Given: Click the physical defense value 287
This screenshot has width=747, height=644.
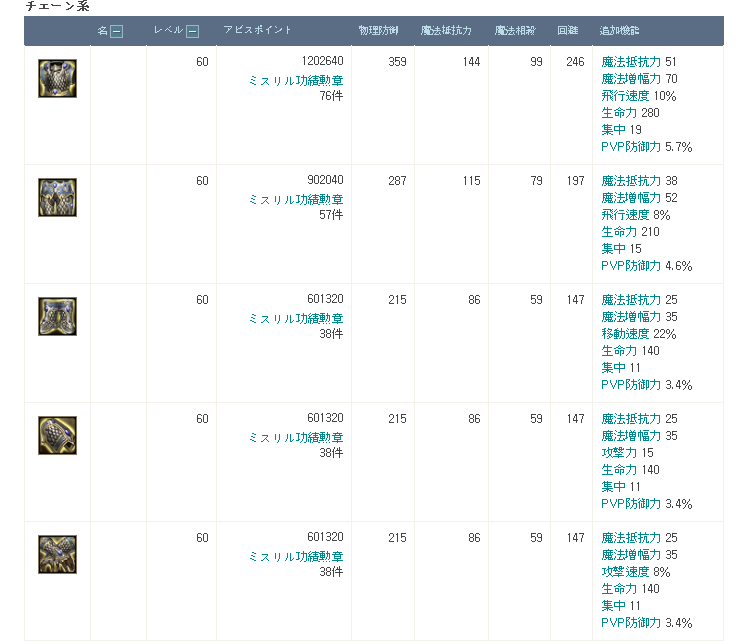Looking at the screenshot, I should click(x=397, y=181).
